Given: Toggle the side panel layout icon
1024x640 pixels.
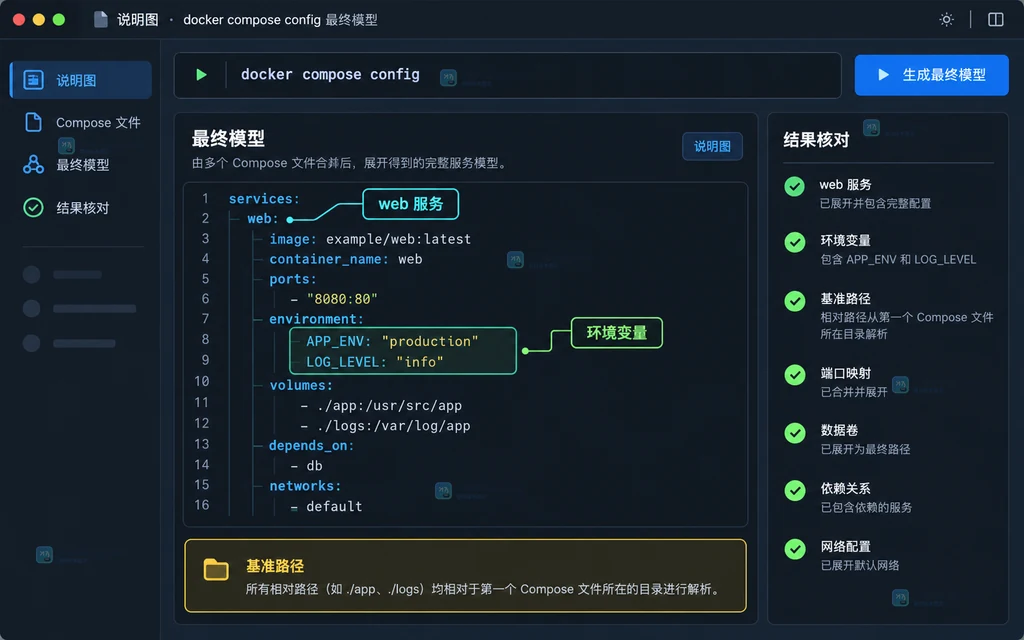Looking at the screenshot, I should 995,20.
